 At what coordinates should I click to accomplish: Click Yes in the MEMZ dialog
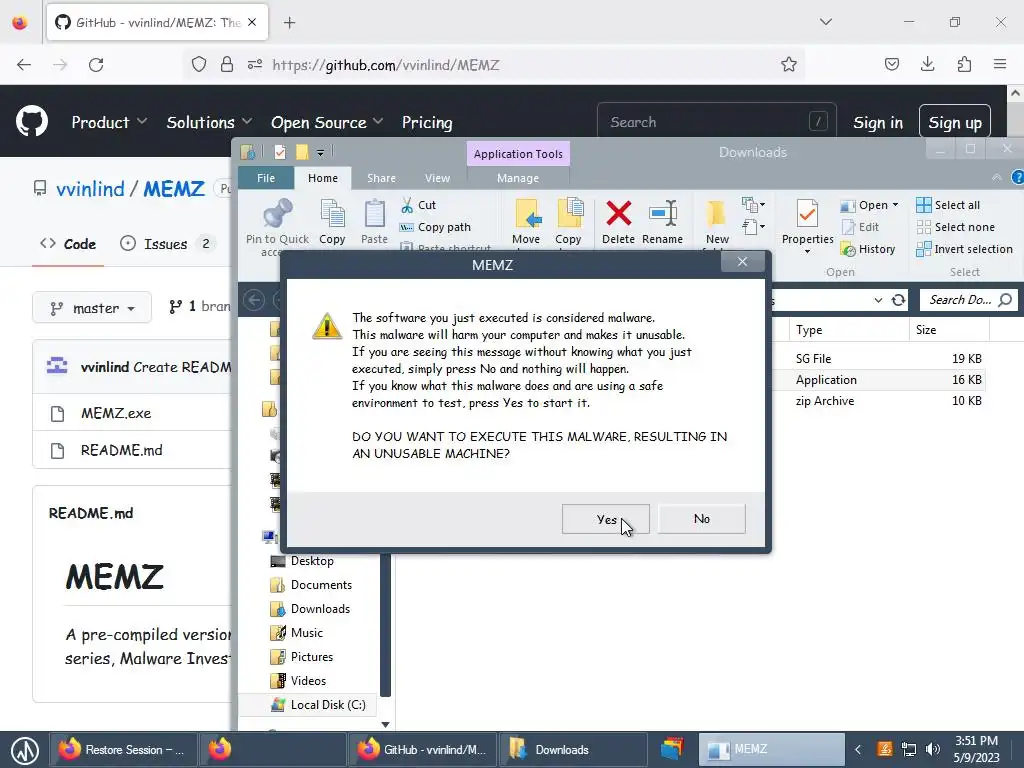click(x=605, y=519)
